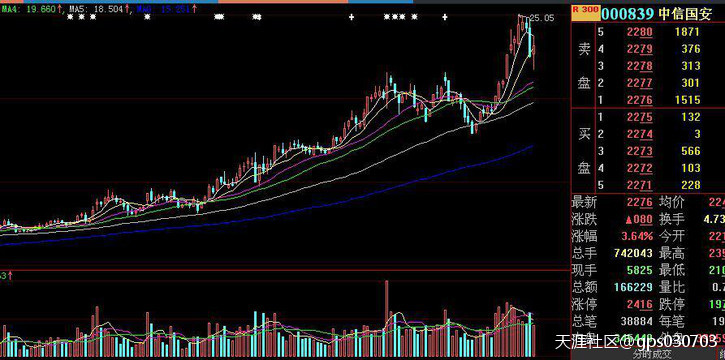The height and width of the screenshot is (360, 725).
Task: Click the 最低 label
Action: tap(671, 270)
